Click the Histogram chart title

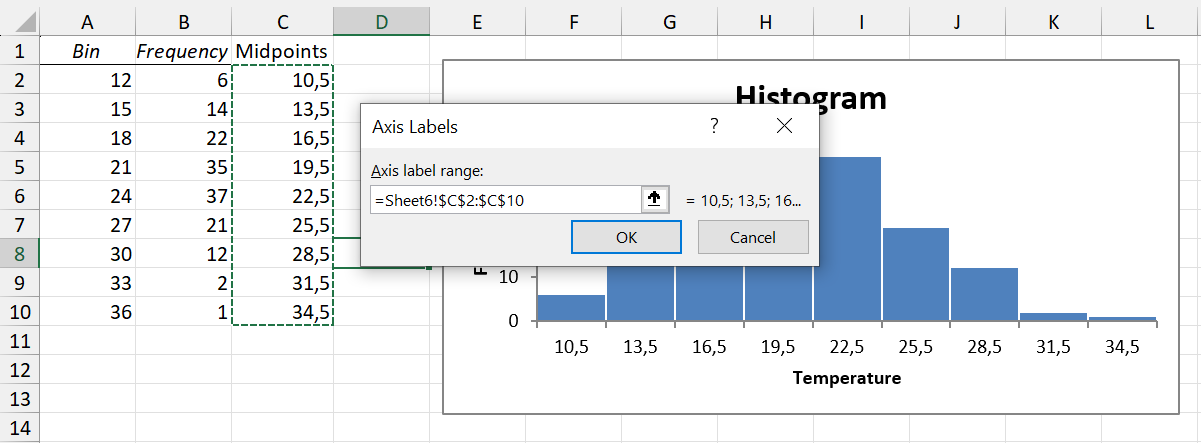[x=810, y=97]
